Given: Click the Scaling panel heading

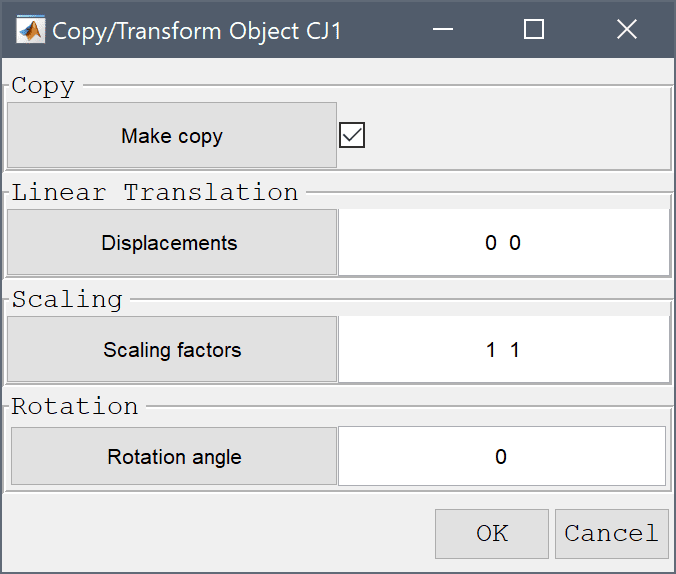Looking at the screenshot, I should pyautogui.click(x=67, y=299).
